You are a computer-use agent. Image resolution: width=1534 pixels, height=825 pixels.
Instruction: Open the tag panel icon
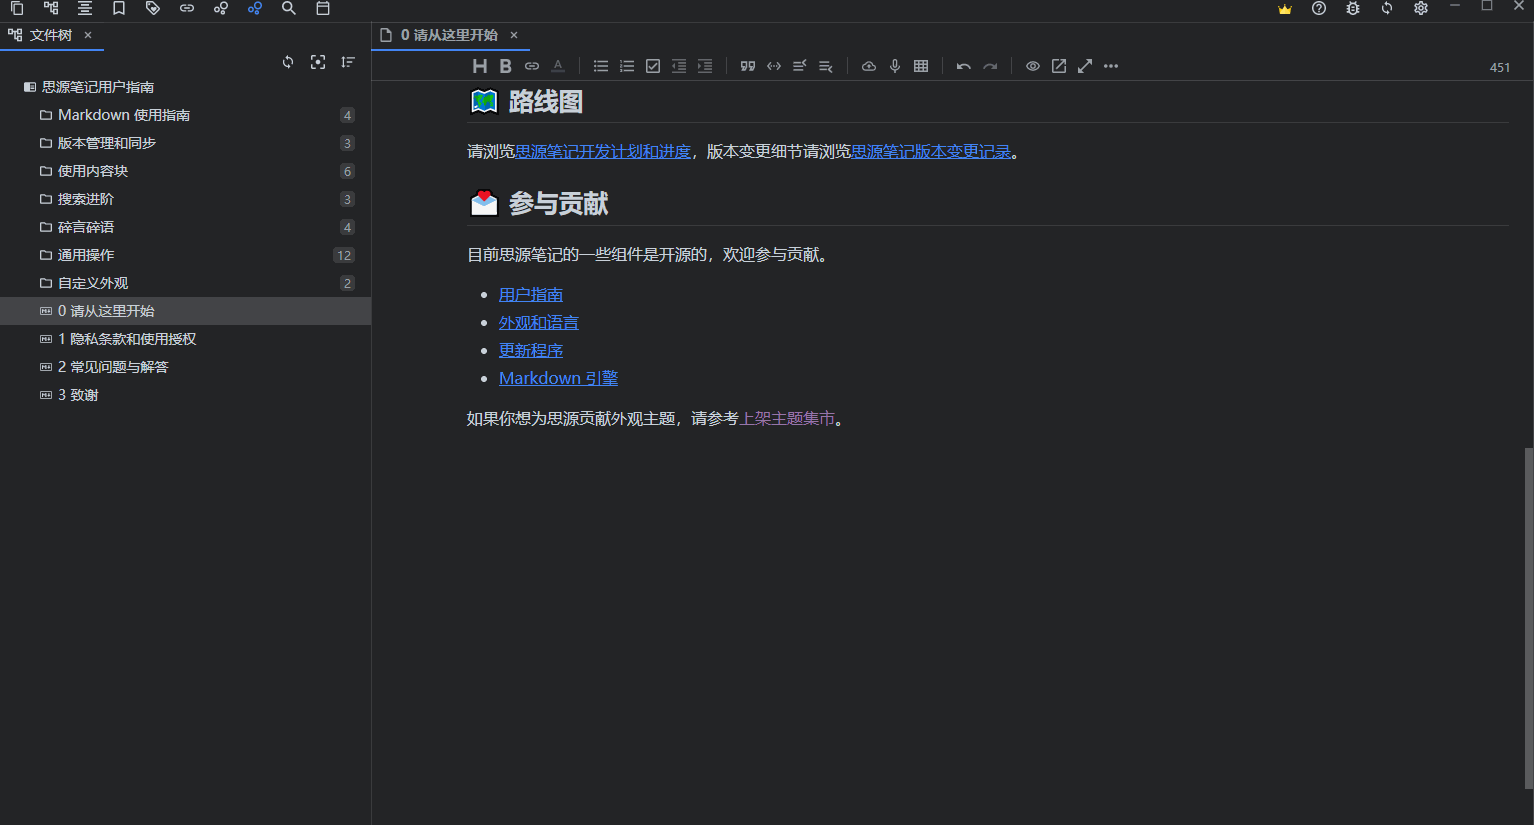pyautogui.click(x=153, y=9)
